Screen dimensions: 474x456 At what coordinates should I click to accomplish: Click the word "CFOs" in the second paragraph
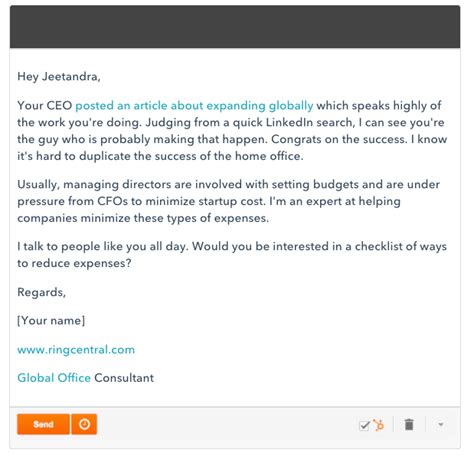coord(112,201)
